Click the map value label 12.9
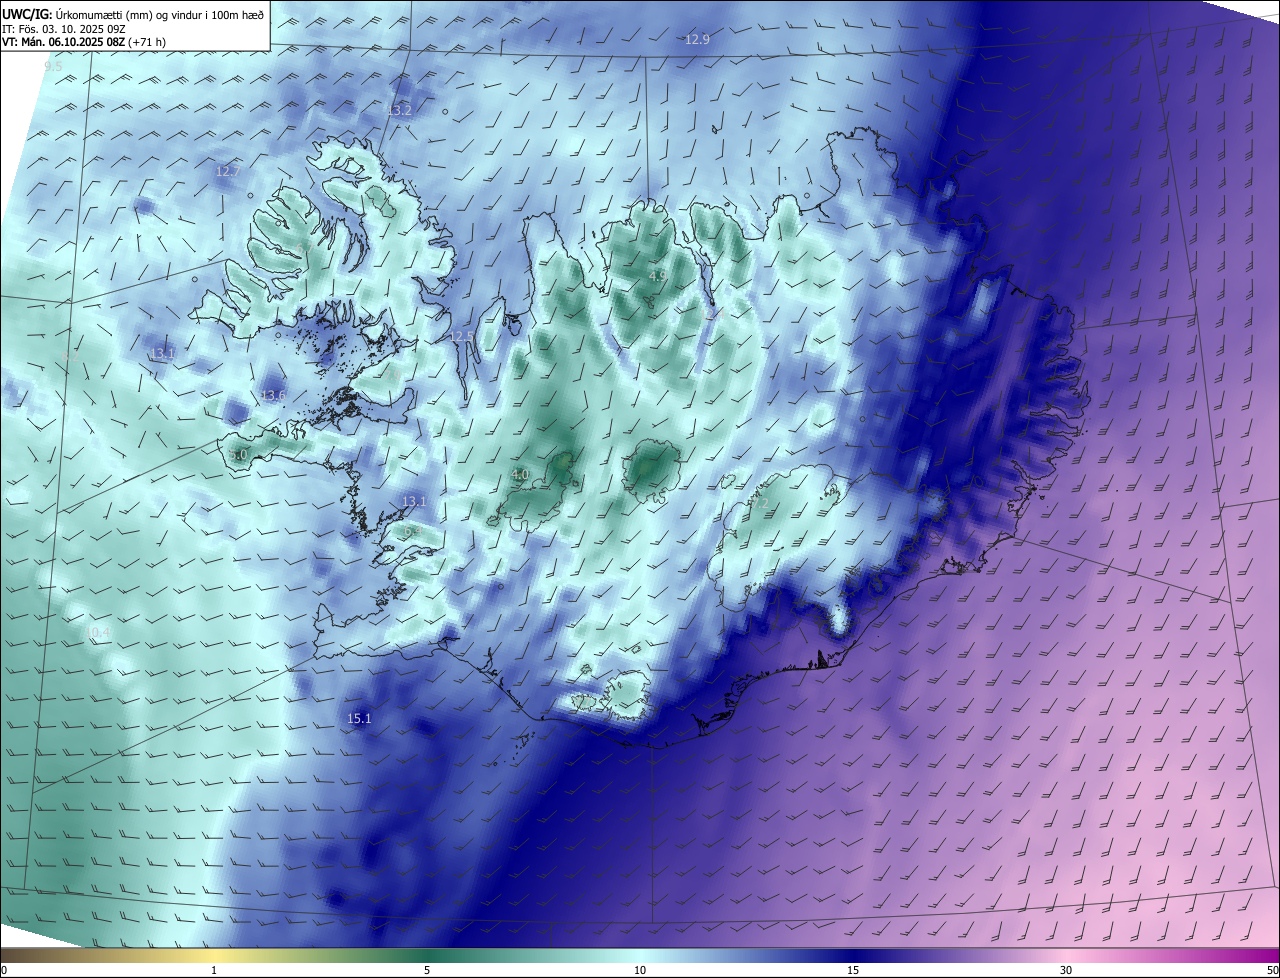 click(697, 40)
